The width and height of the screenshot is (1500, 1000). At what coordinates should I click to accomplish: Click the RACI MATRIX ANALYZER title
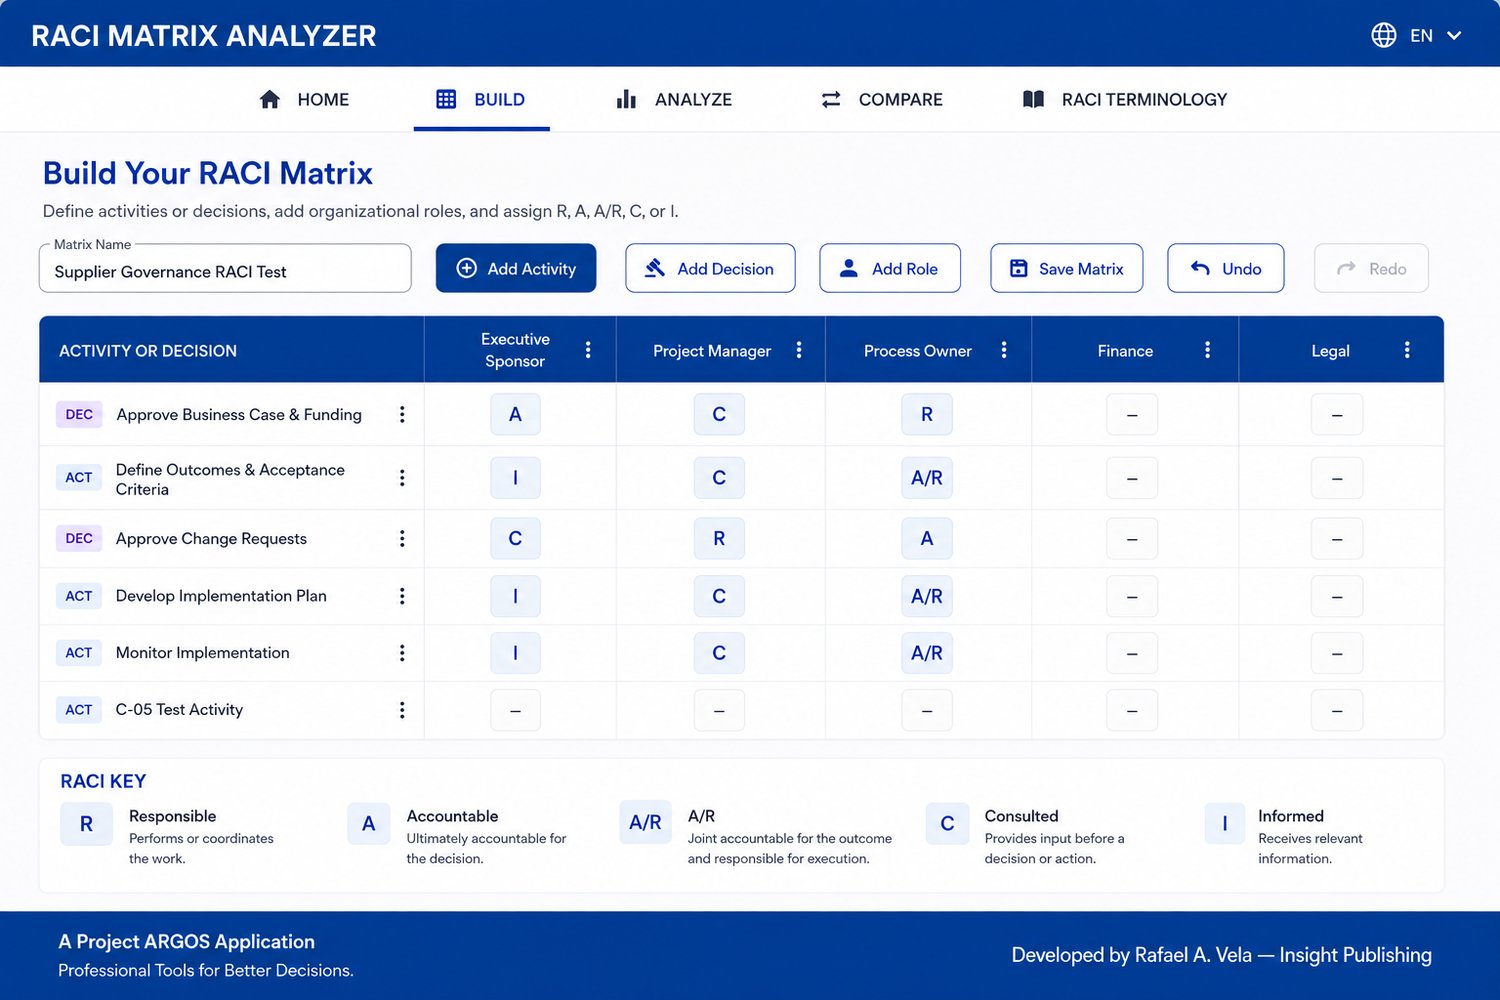coord(204,36)
